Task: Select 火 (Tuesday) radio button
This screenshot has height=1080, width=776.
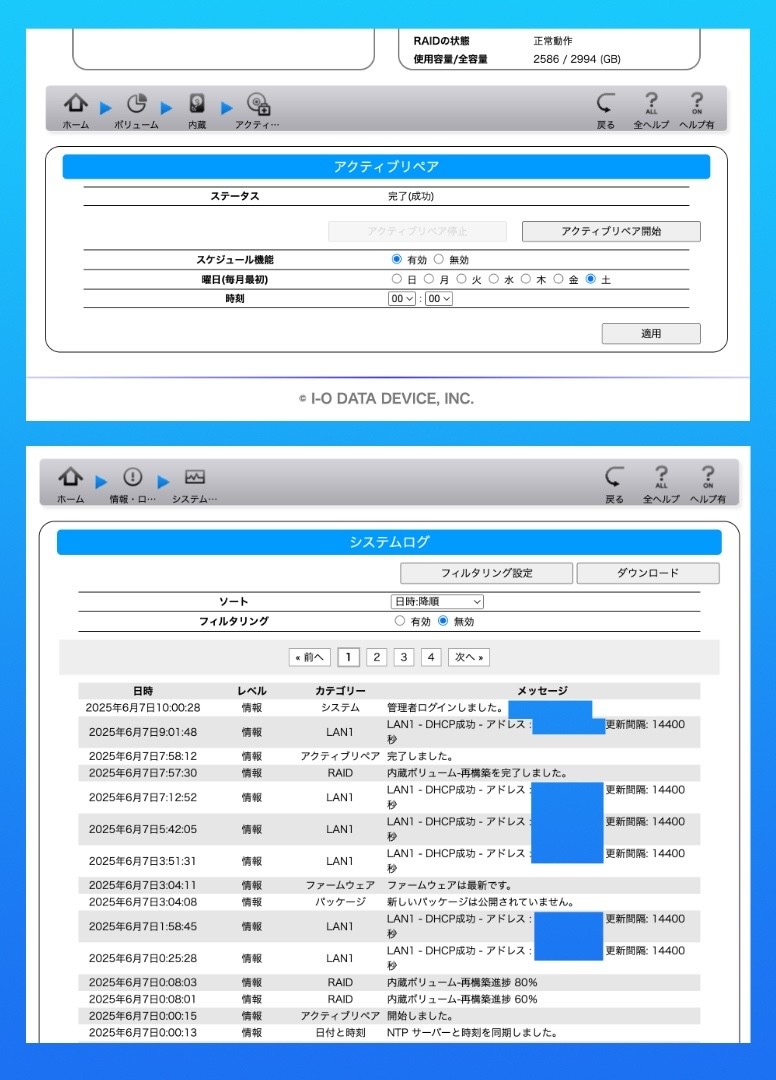Action: click(461, 279)
